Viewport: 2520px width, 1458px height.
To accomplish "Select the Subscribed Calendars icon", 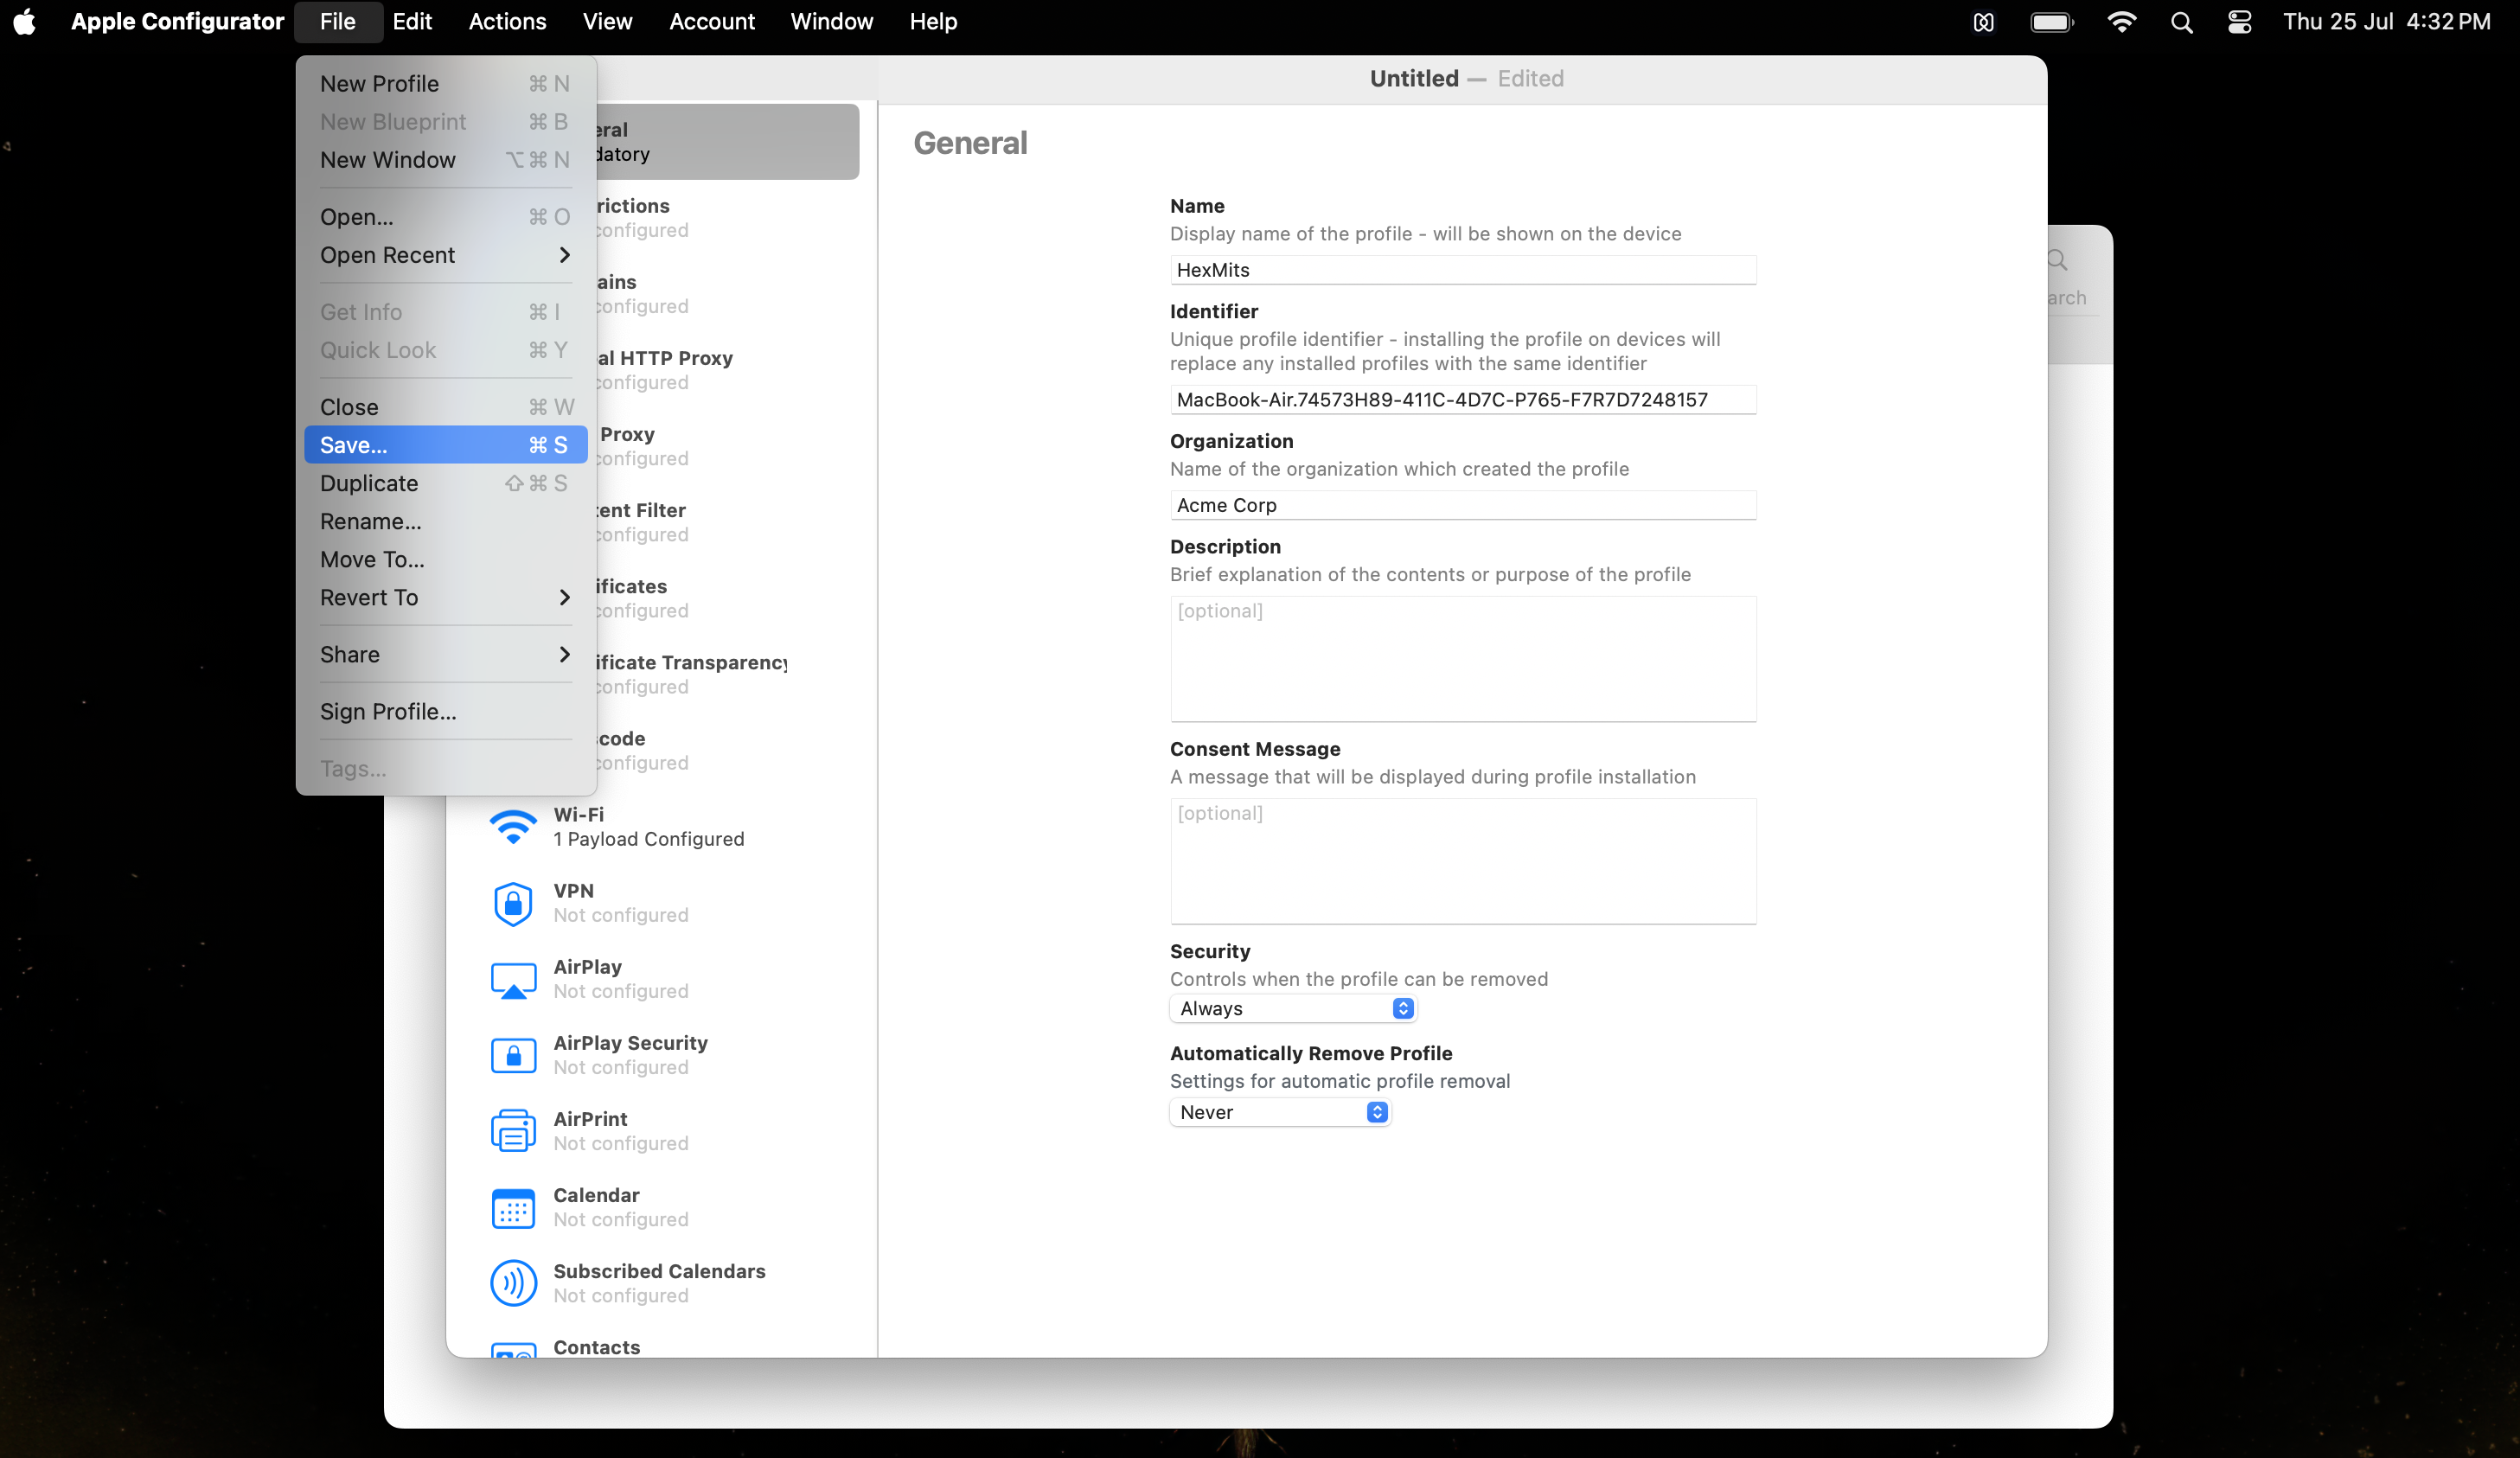I will [x=513, y=1283].
